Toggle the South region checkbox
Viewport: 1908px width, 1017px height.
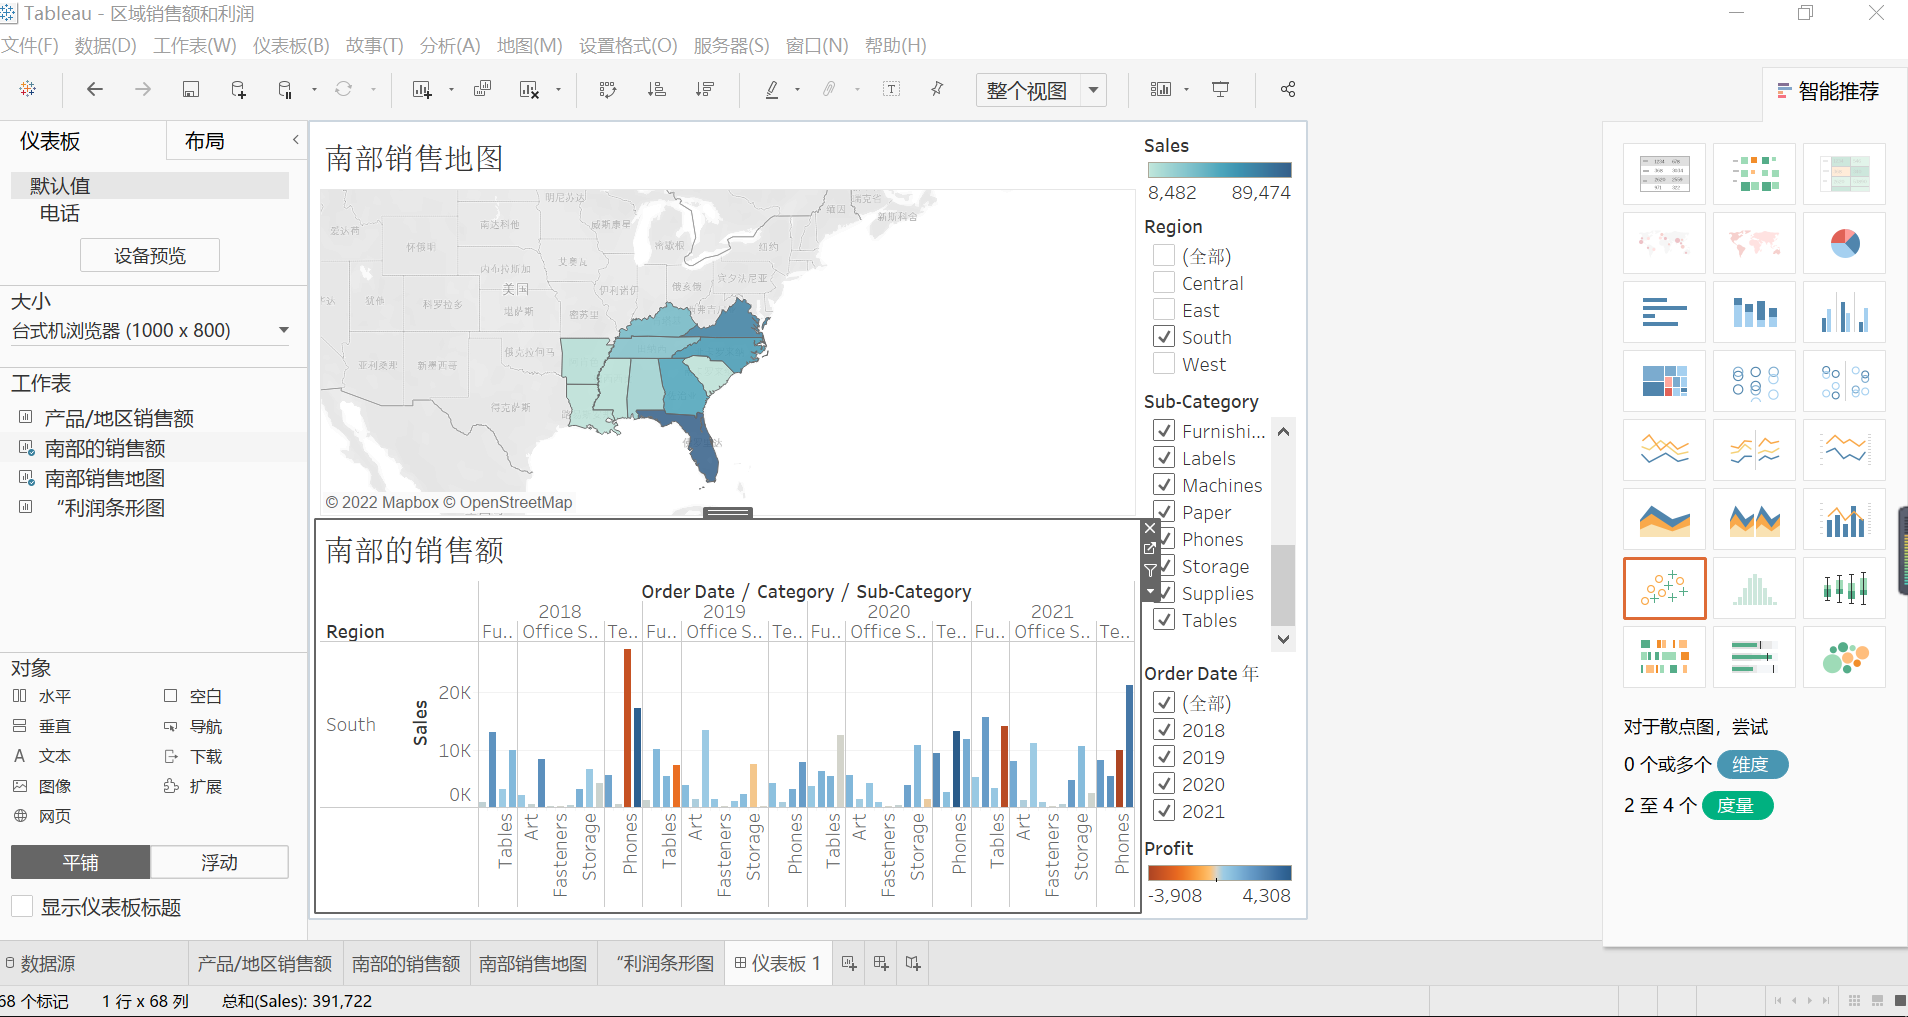pos(1164,337)
